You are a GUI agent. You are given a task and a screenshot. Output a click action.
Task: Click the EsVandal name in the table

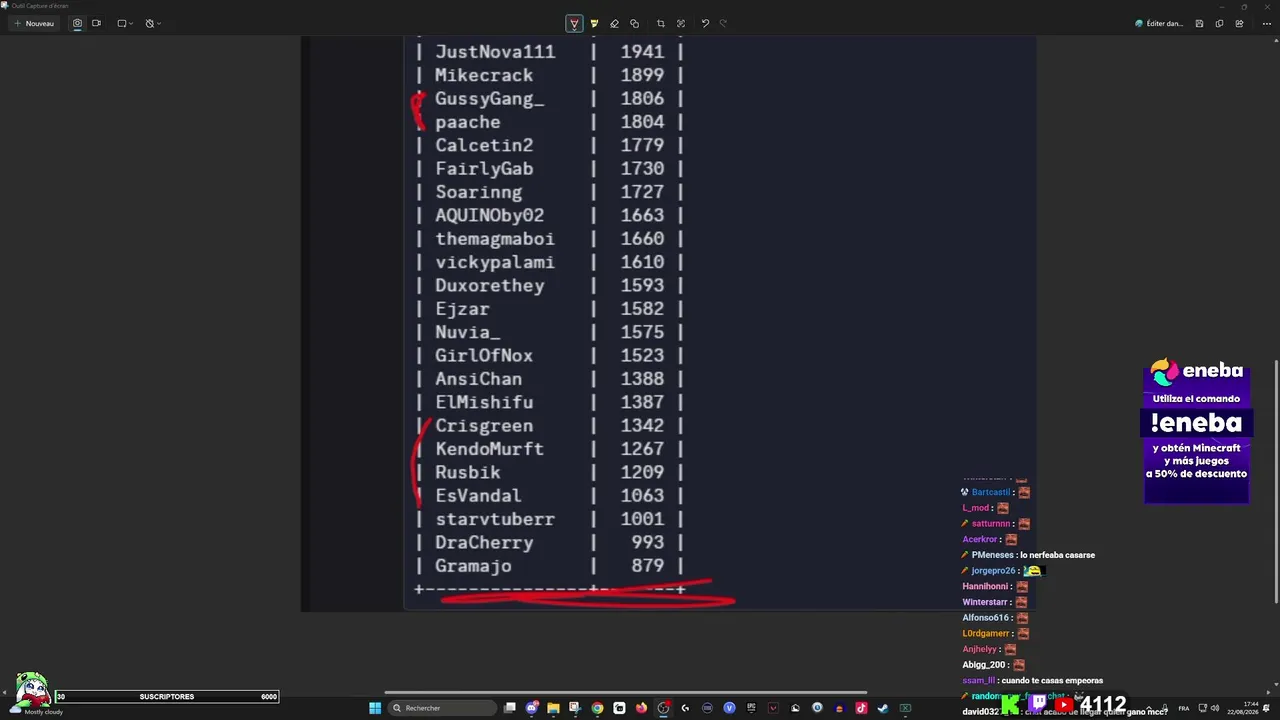[479, 495]
